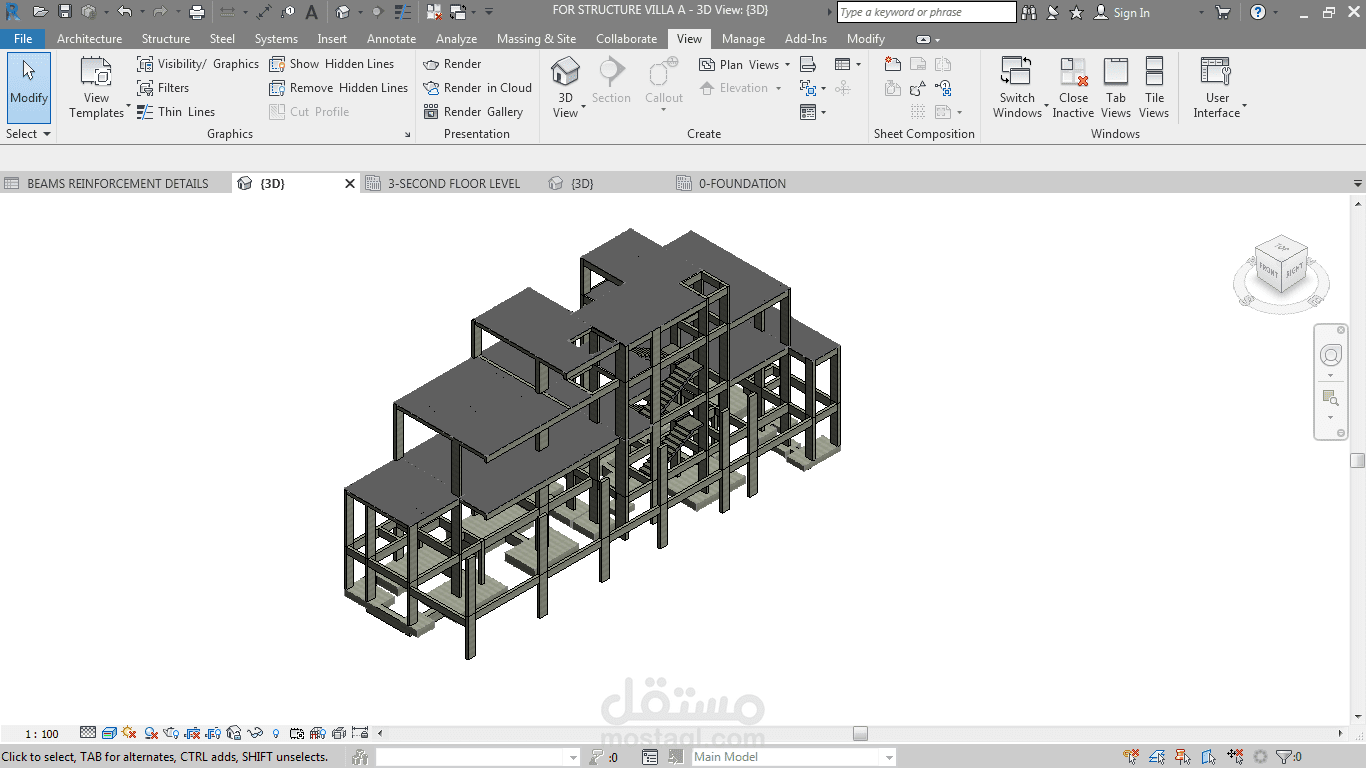
Task: Open the file using the Open folder icon
Action: [39, 12]
